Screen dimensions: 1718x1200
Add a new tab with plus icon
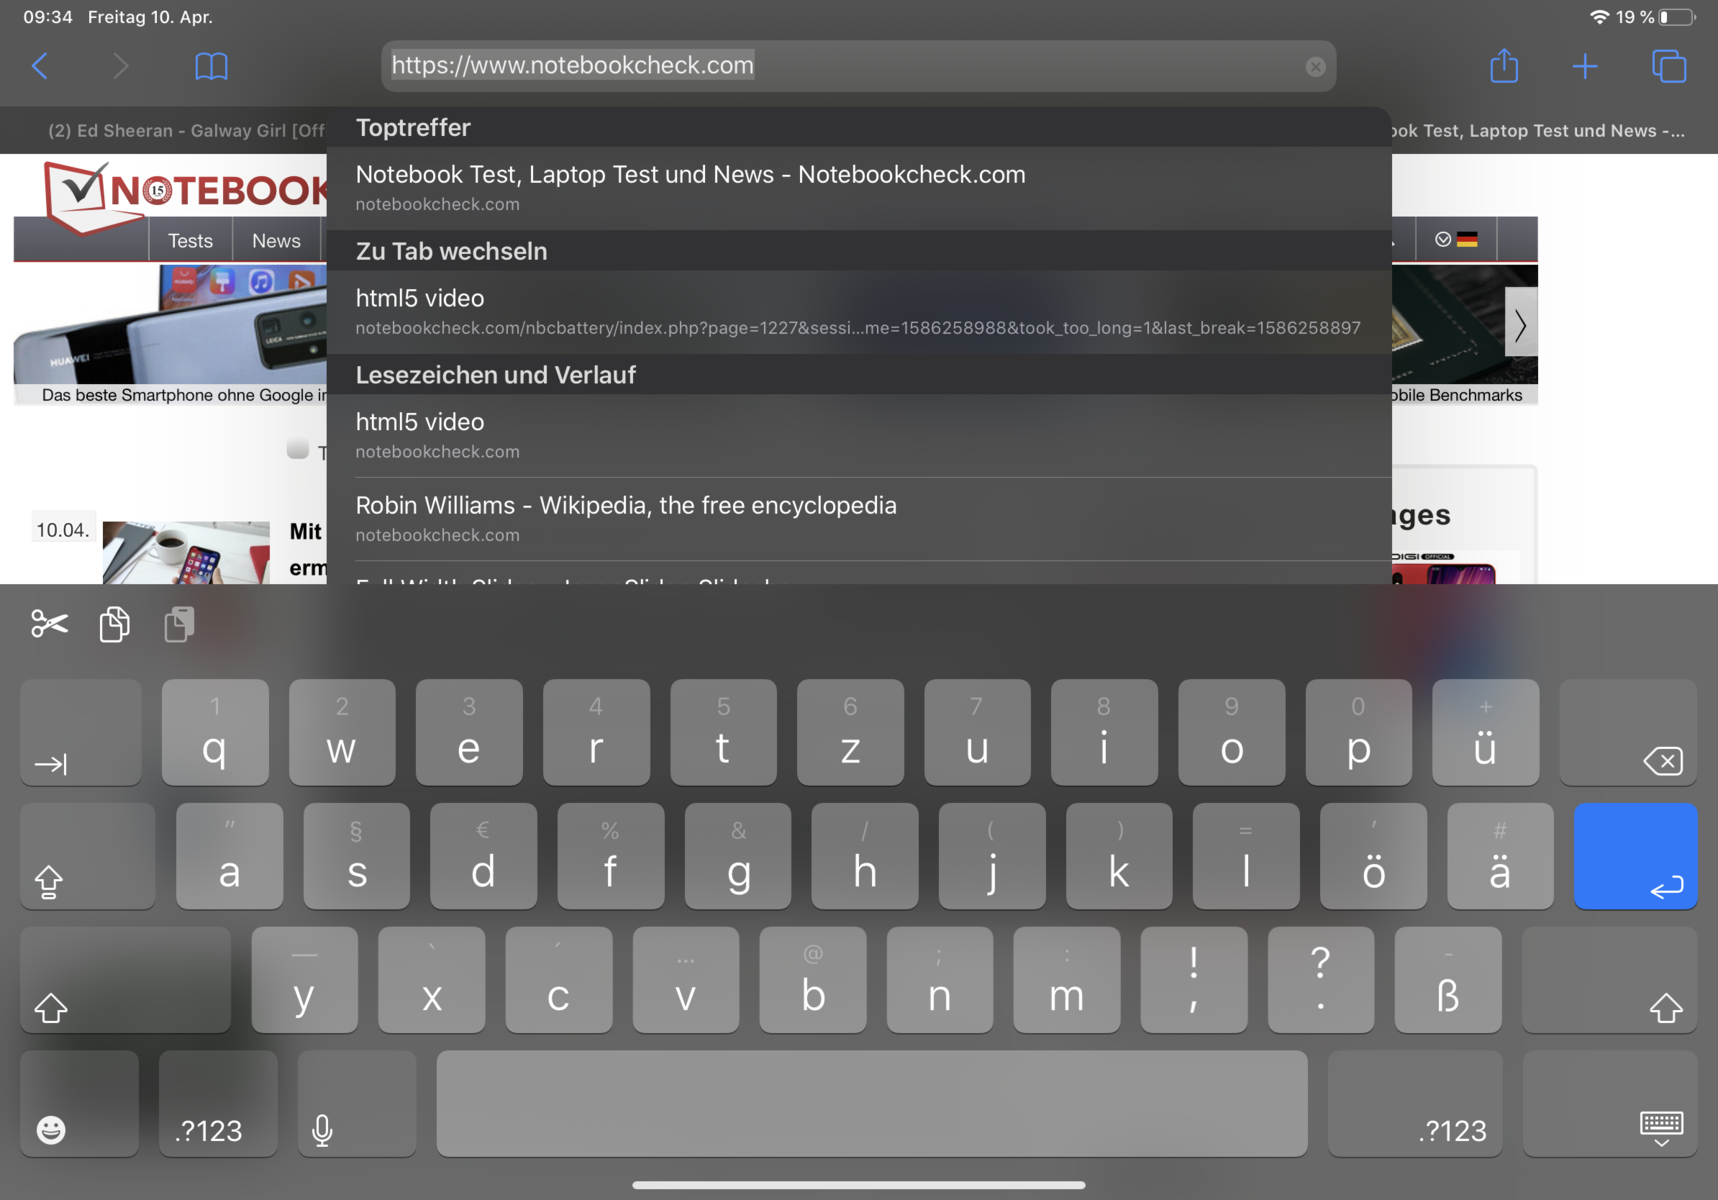tap(1585, 66)
